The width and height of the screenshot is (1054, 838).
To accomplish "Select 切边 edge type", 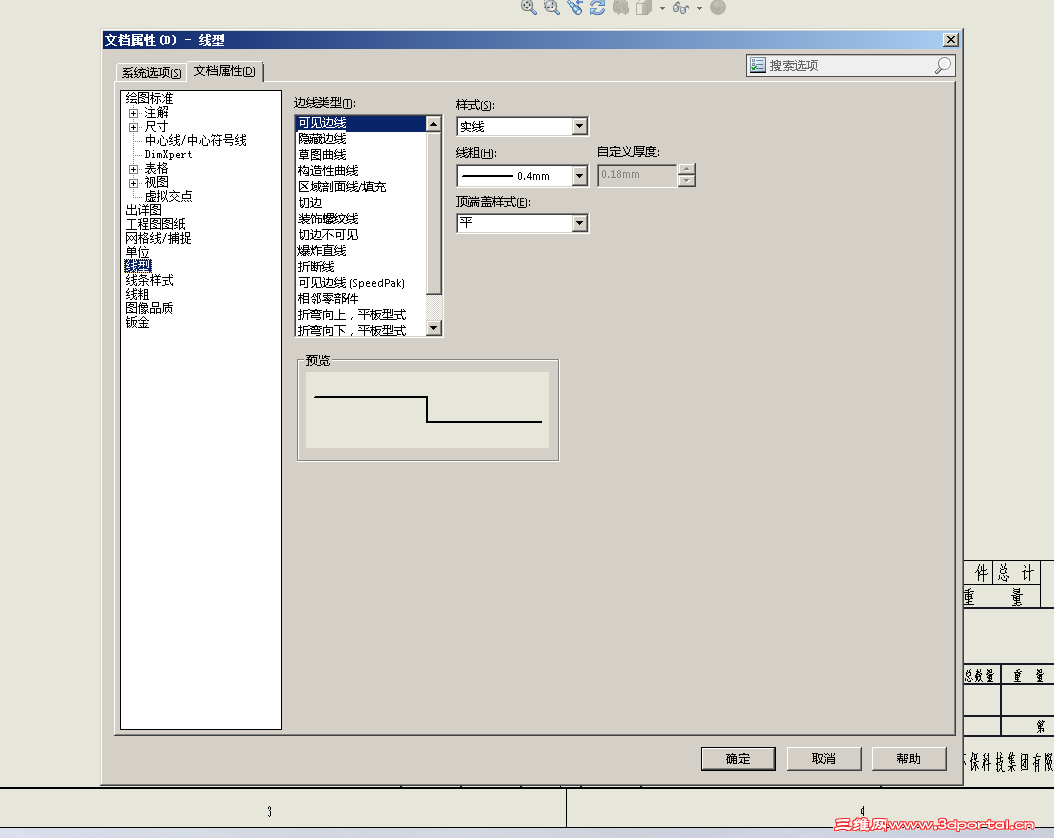I will pos(361,203).
